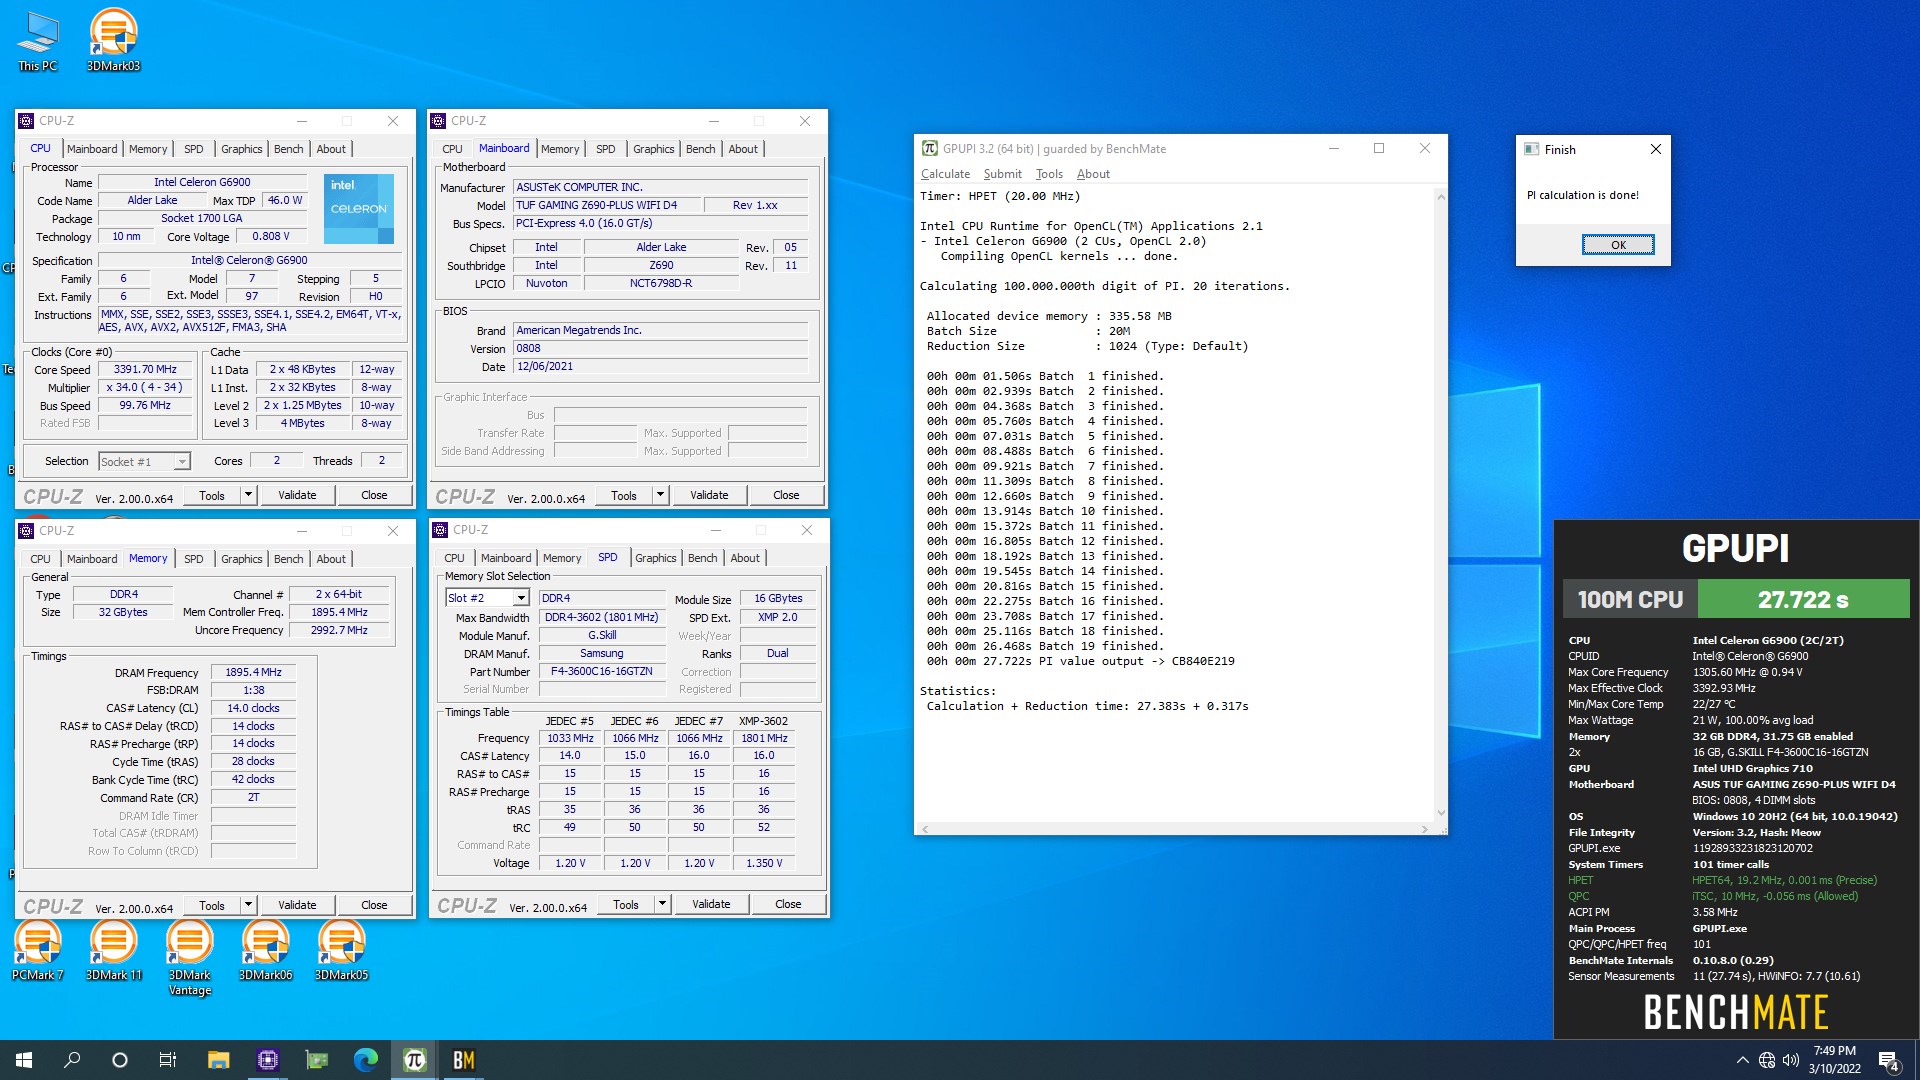Click Validate in the SPD window
The image size is (1920, 1080).
point(711,904)
